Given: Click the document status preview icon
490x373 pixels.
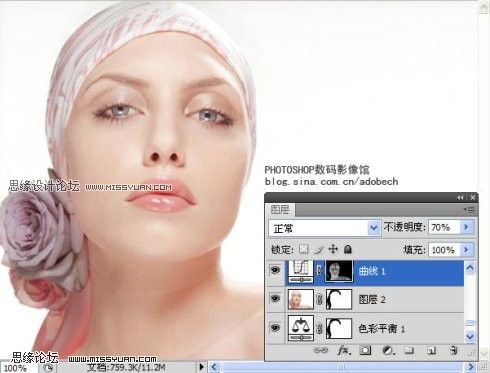Looking at the screenshot, I should (x=48, y=368).
